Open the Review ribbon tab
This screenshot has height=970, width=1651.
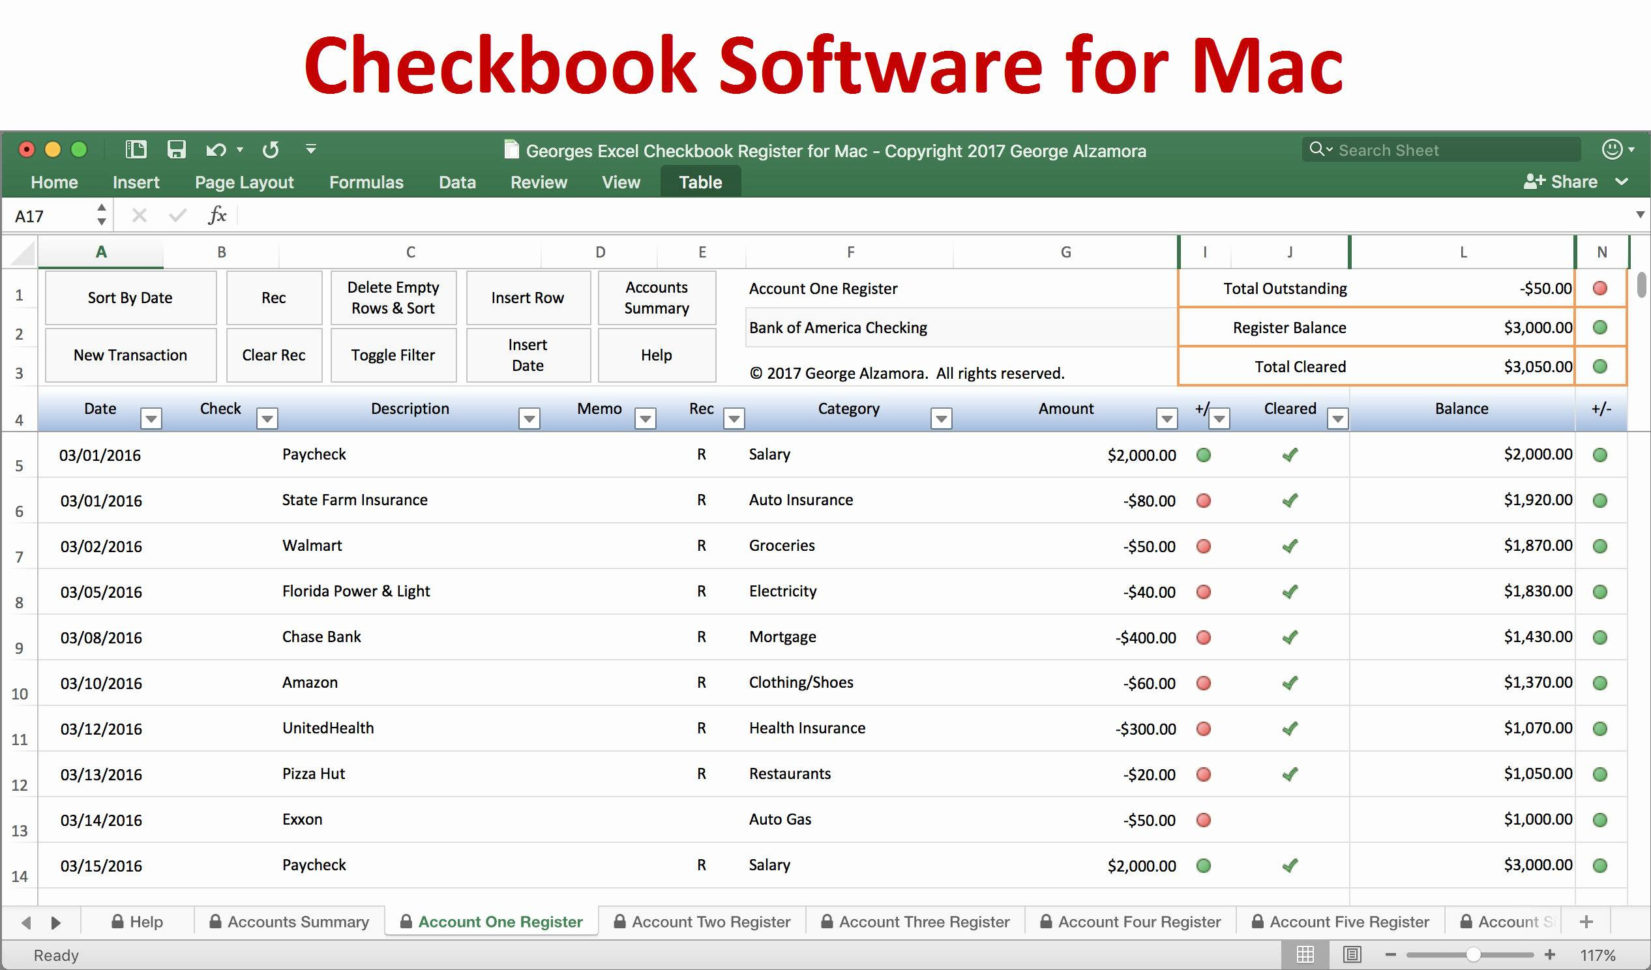tap(539, 182)
